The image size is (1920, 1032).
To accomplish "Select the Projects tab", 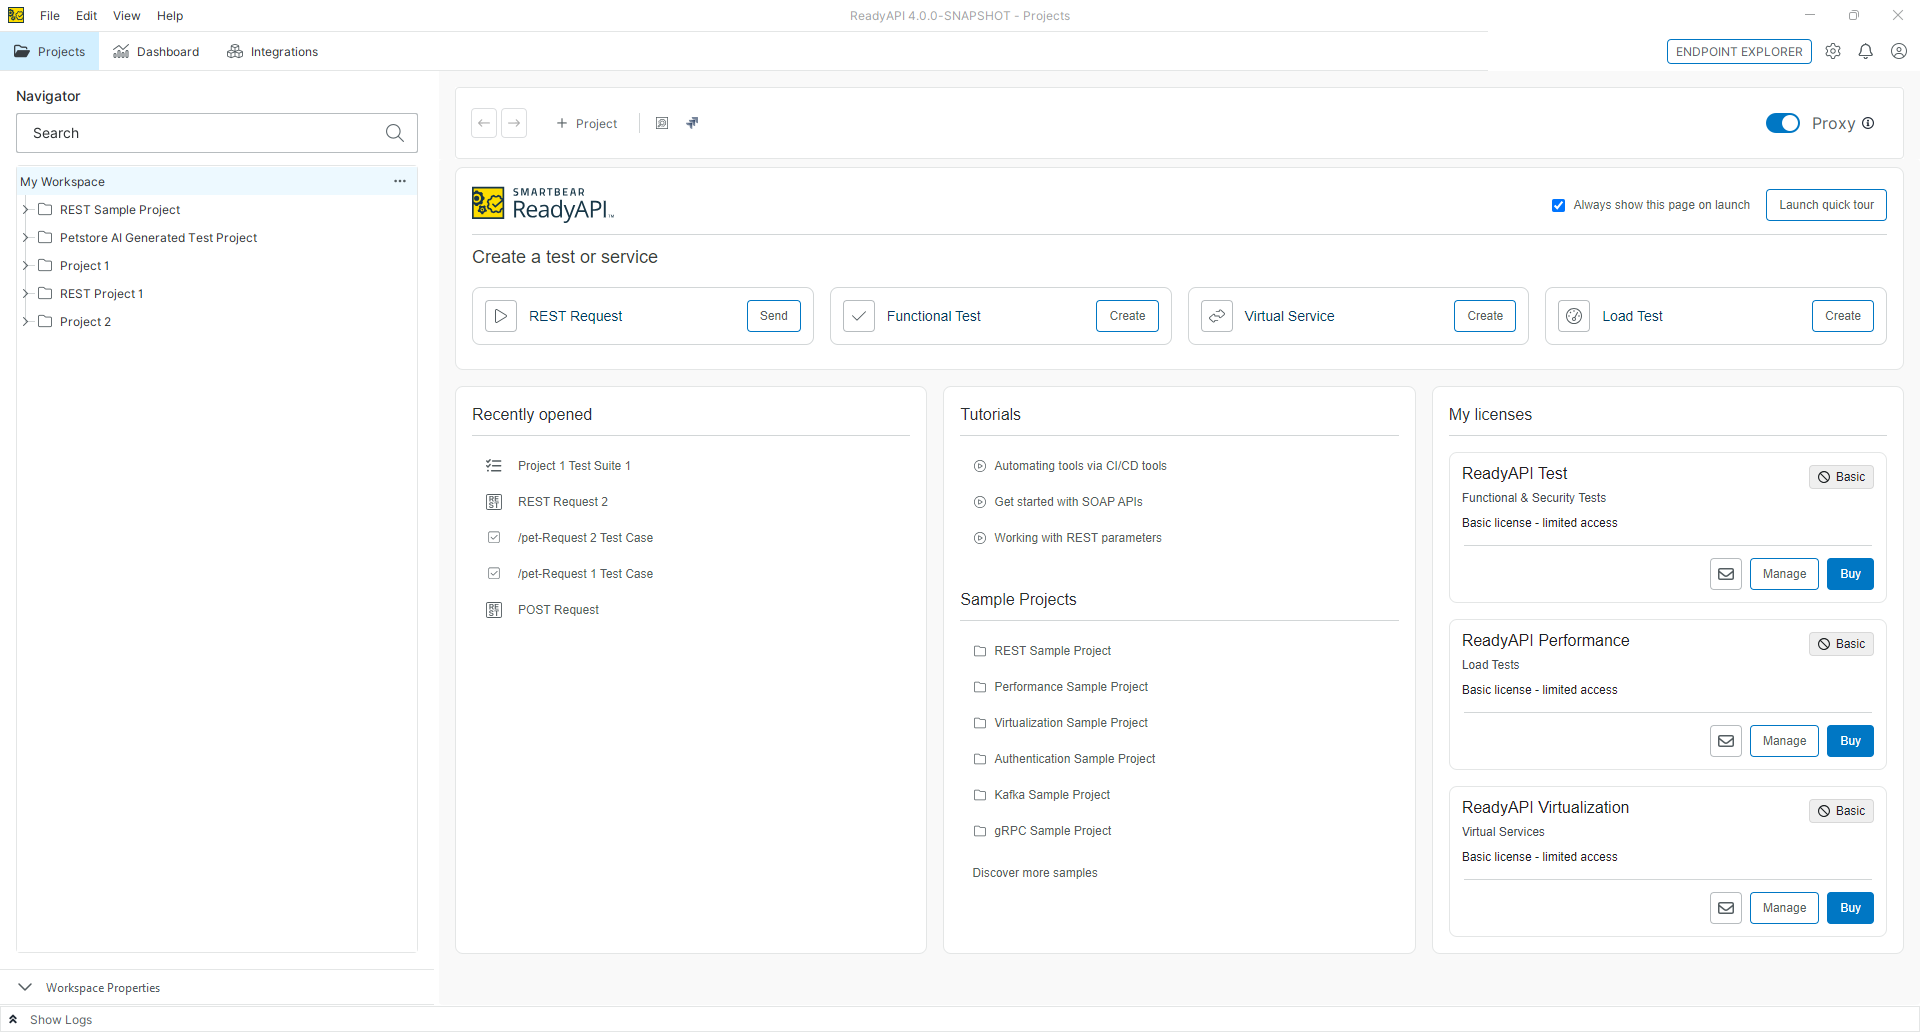I will pos(49,51).
